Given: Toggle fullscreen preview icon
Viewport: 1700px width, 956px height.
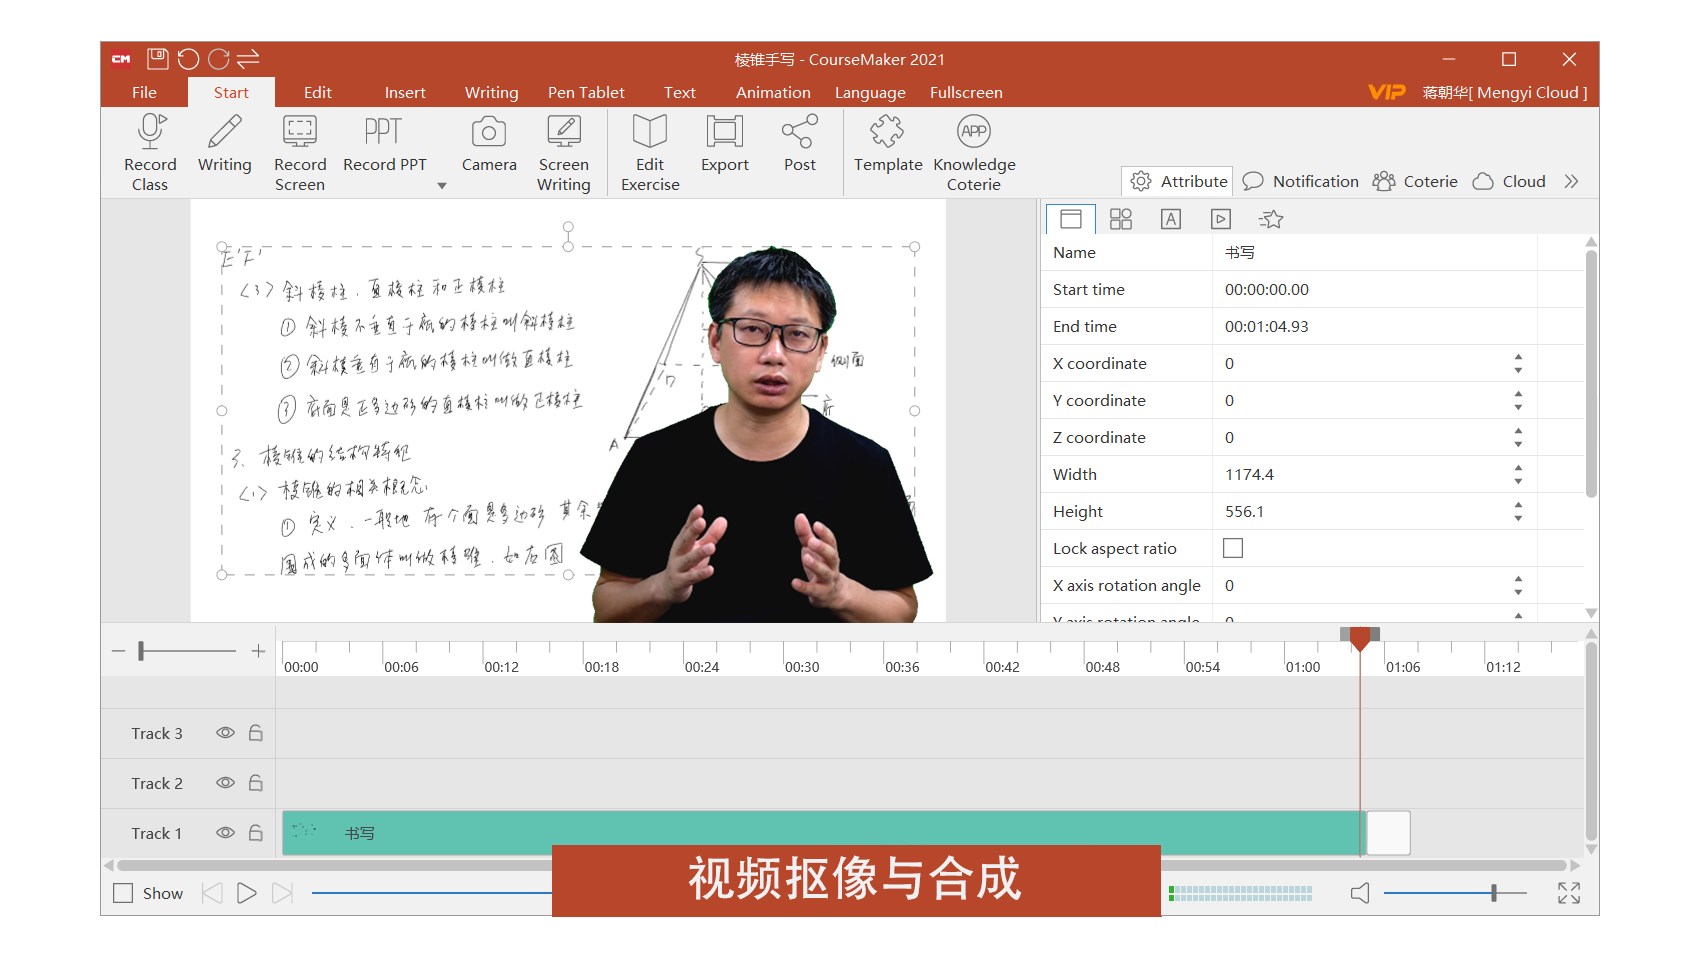Looking at the screenshot, I should (1569, 893).
